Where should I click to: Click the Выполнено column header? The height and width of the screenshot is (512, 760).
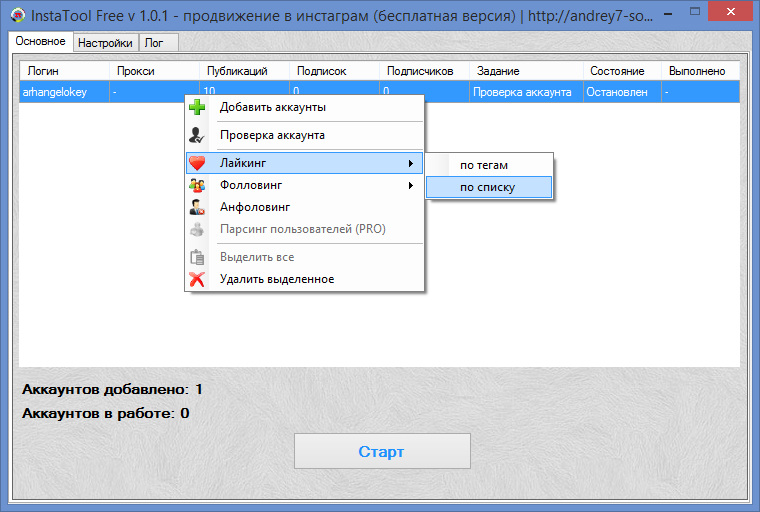tap(700, 71)
